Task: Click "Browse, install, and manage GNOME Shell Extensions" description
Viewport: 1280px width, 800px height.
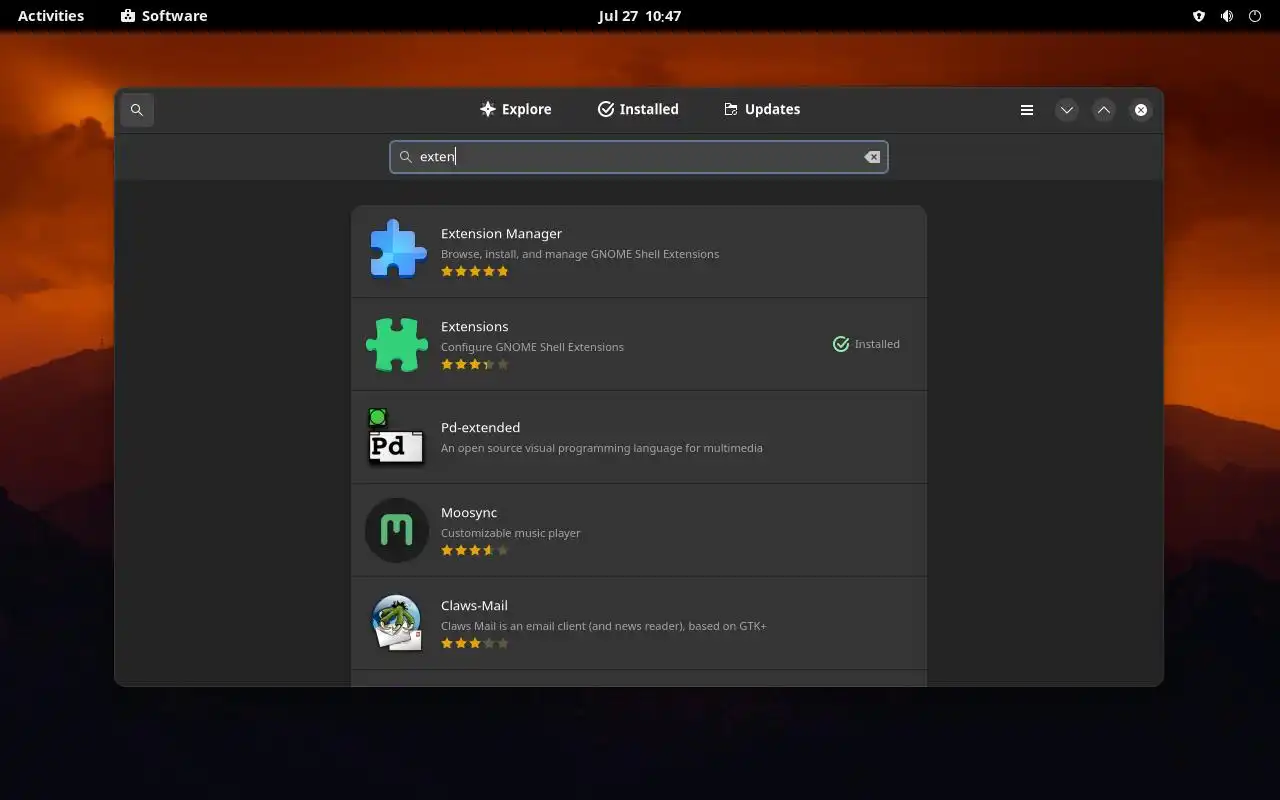Action: tap(580, 254)
